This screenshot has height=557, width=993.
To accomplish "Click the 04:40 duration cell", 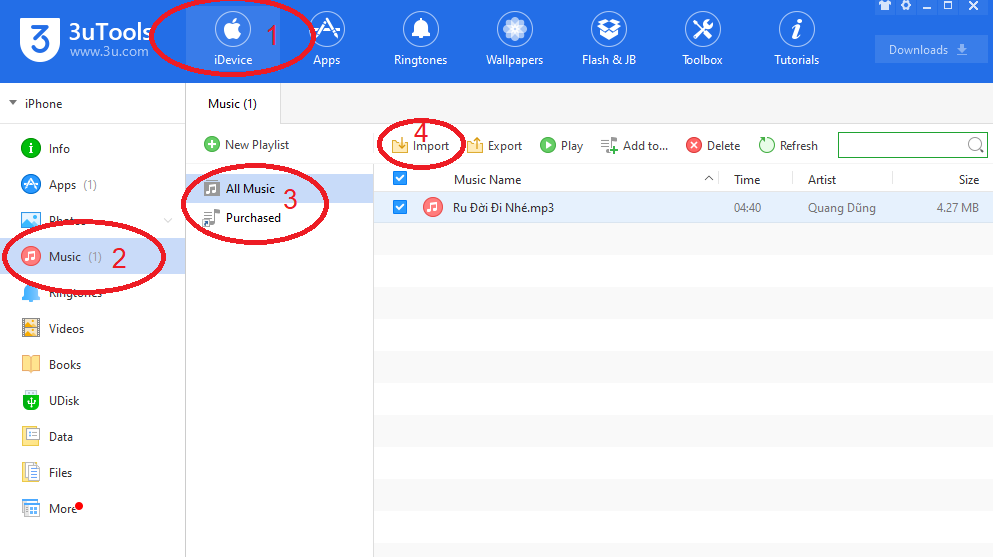I will tap(747, 208).
